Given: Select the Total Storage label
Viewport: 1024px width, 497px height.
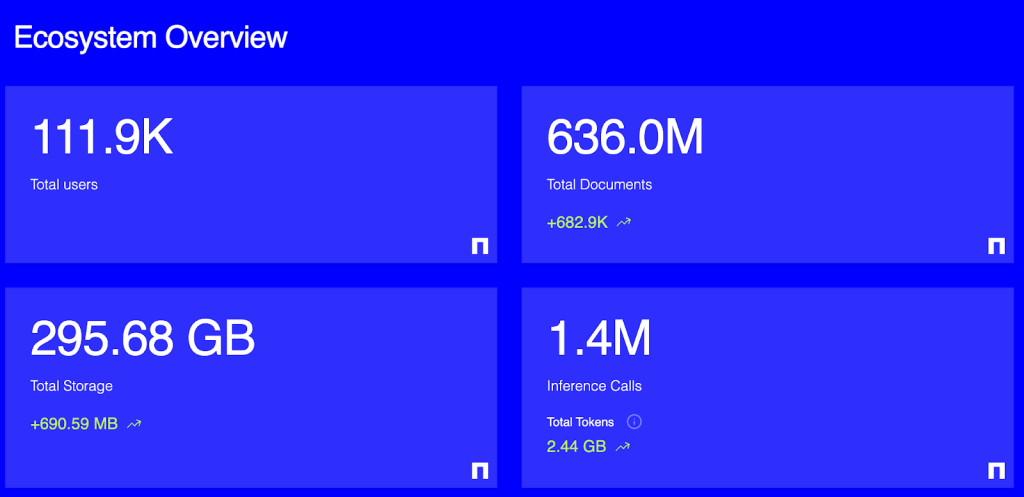Looking at the screenshot, I should (71, 386).
